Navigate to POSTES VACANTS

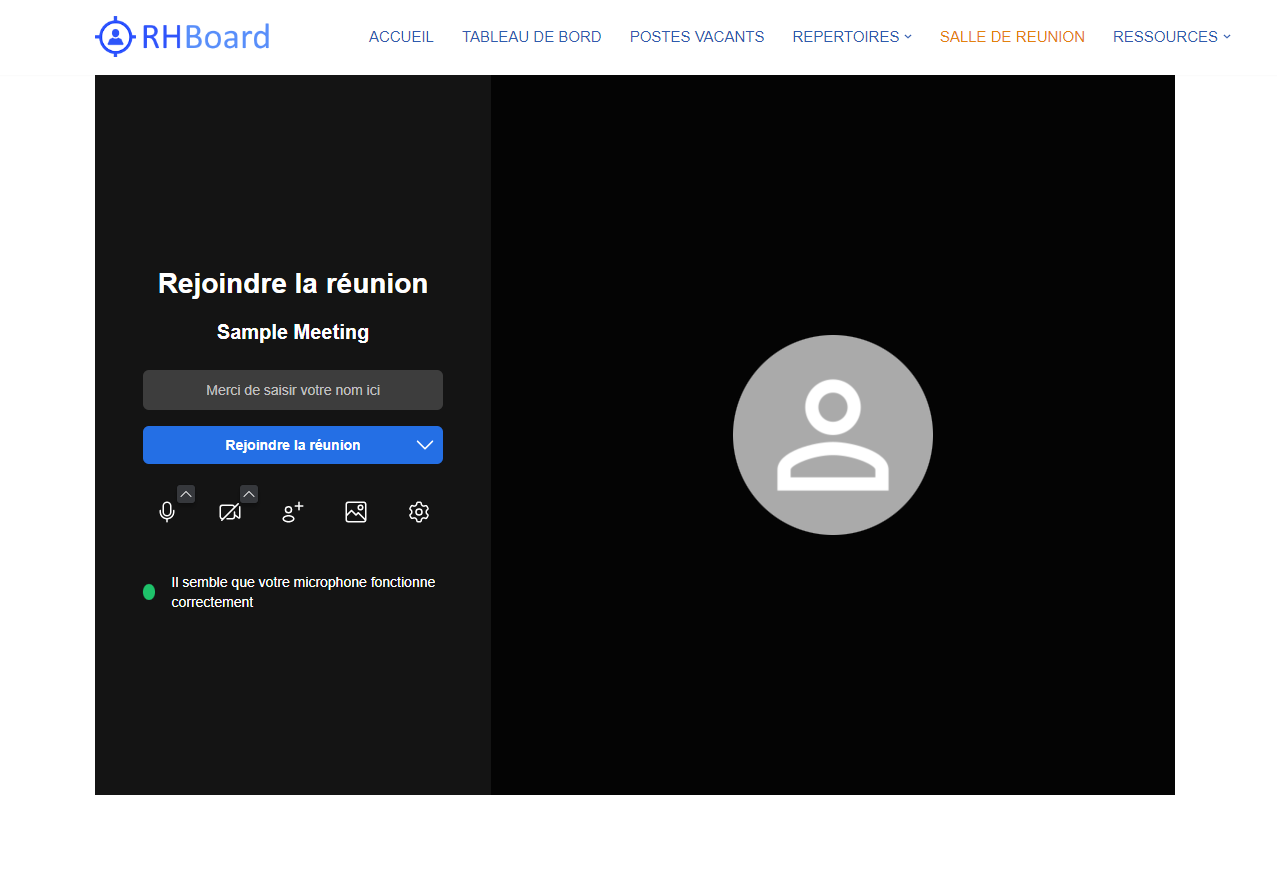point(696,37)
